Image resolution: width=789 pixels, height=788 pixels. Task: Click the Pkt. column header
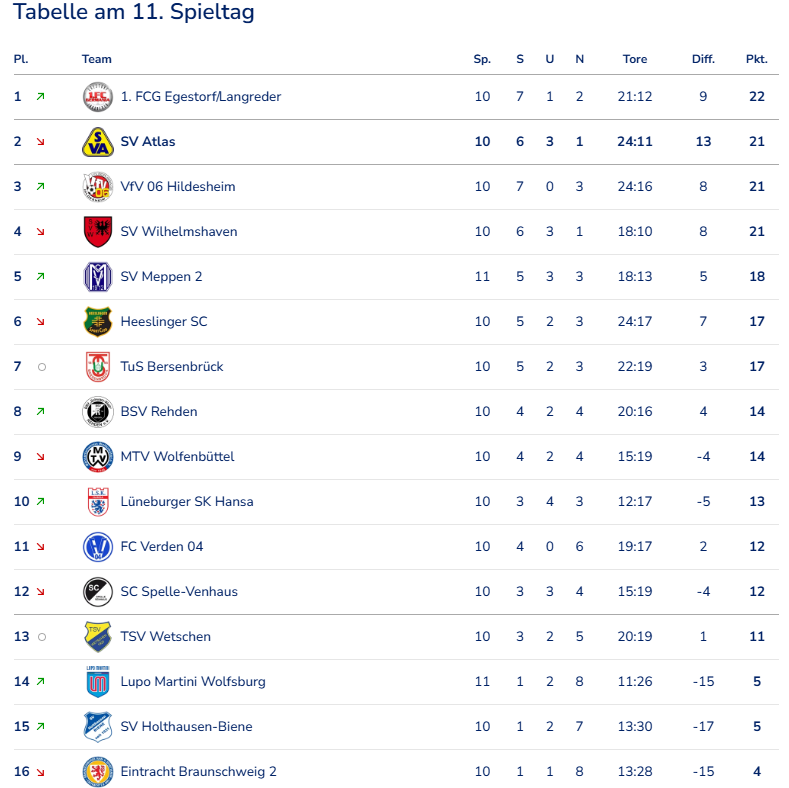[756, 59]
